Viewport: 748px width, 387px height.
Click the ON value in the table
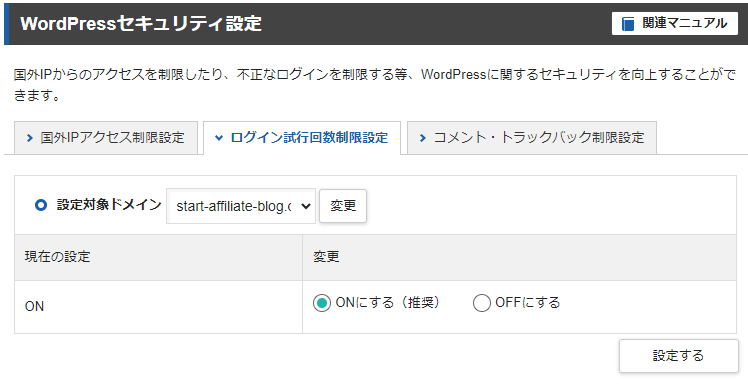tap(34, 306)
